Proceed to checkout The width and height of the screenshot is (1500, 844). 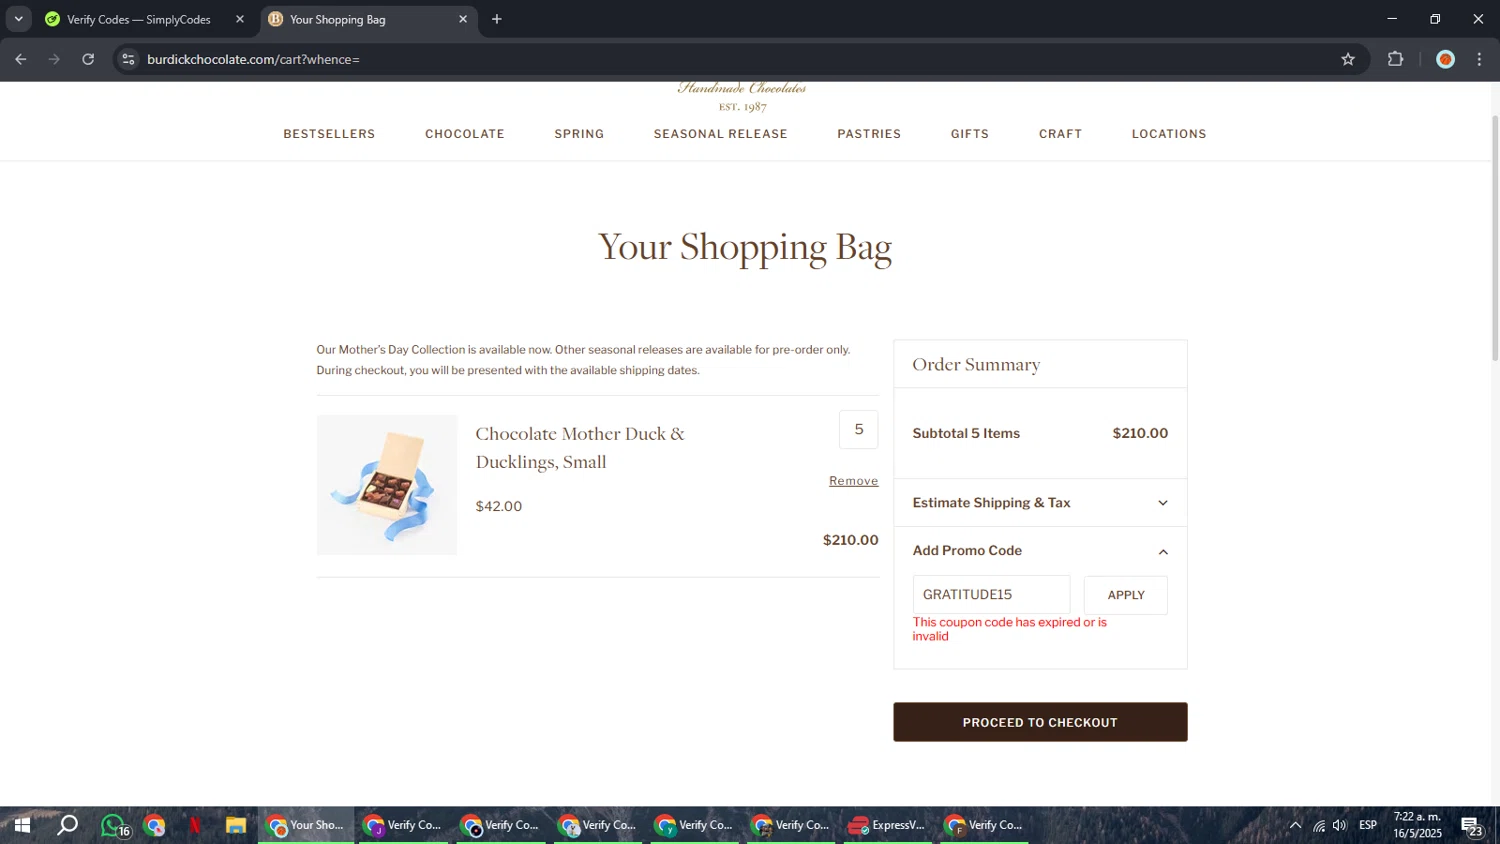tap(1040, 722)
